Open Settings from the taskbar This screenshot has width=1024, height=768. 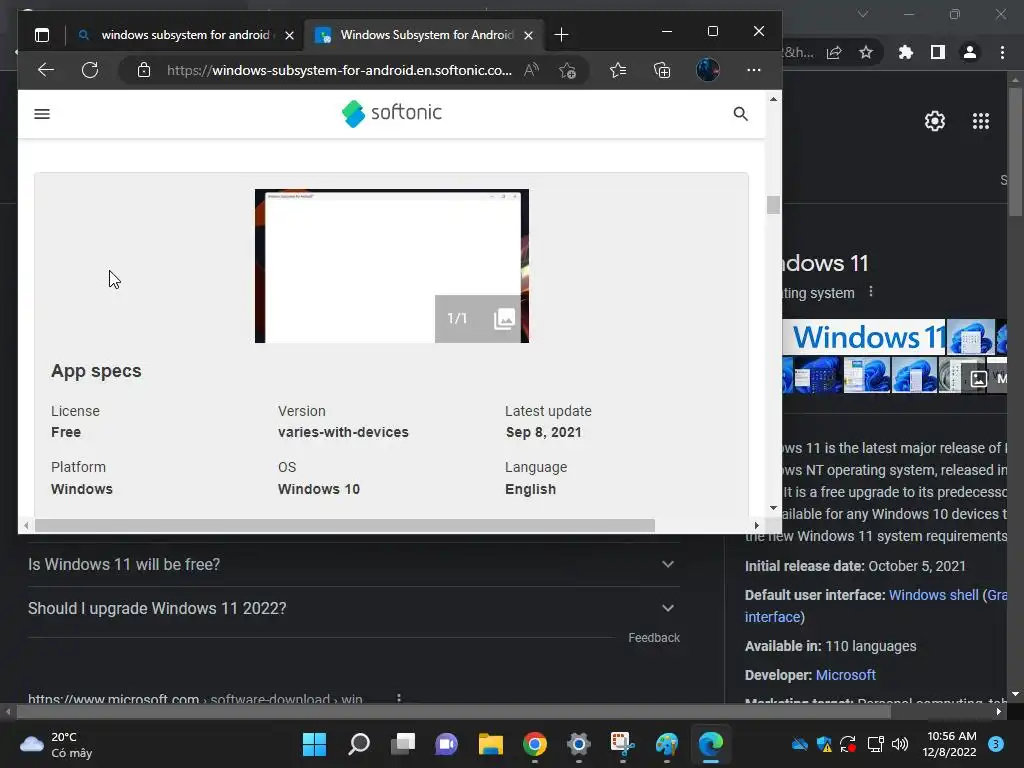tap(579, 744)
